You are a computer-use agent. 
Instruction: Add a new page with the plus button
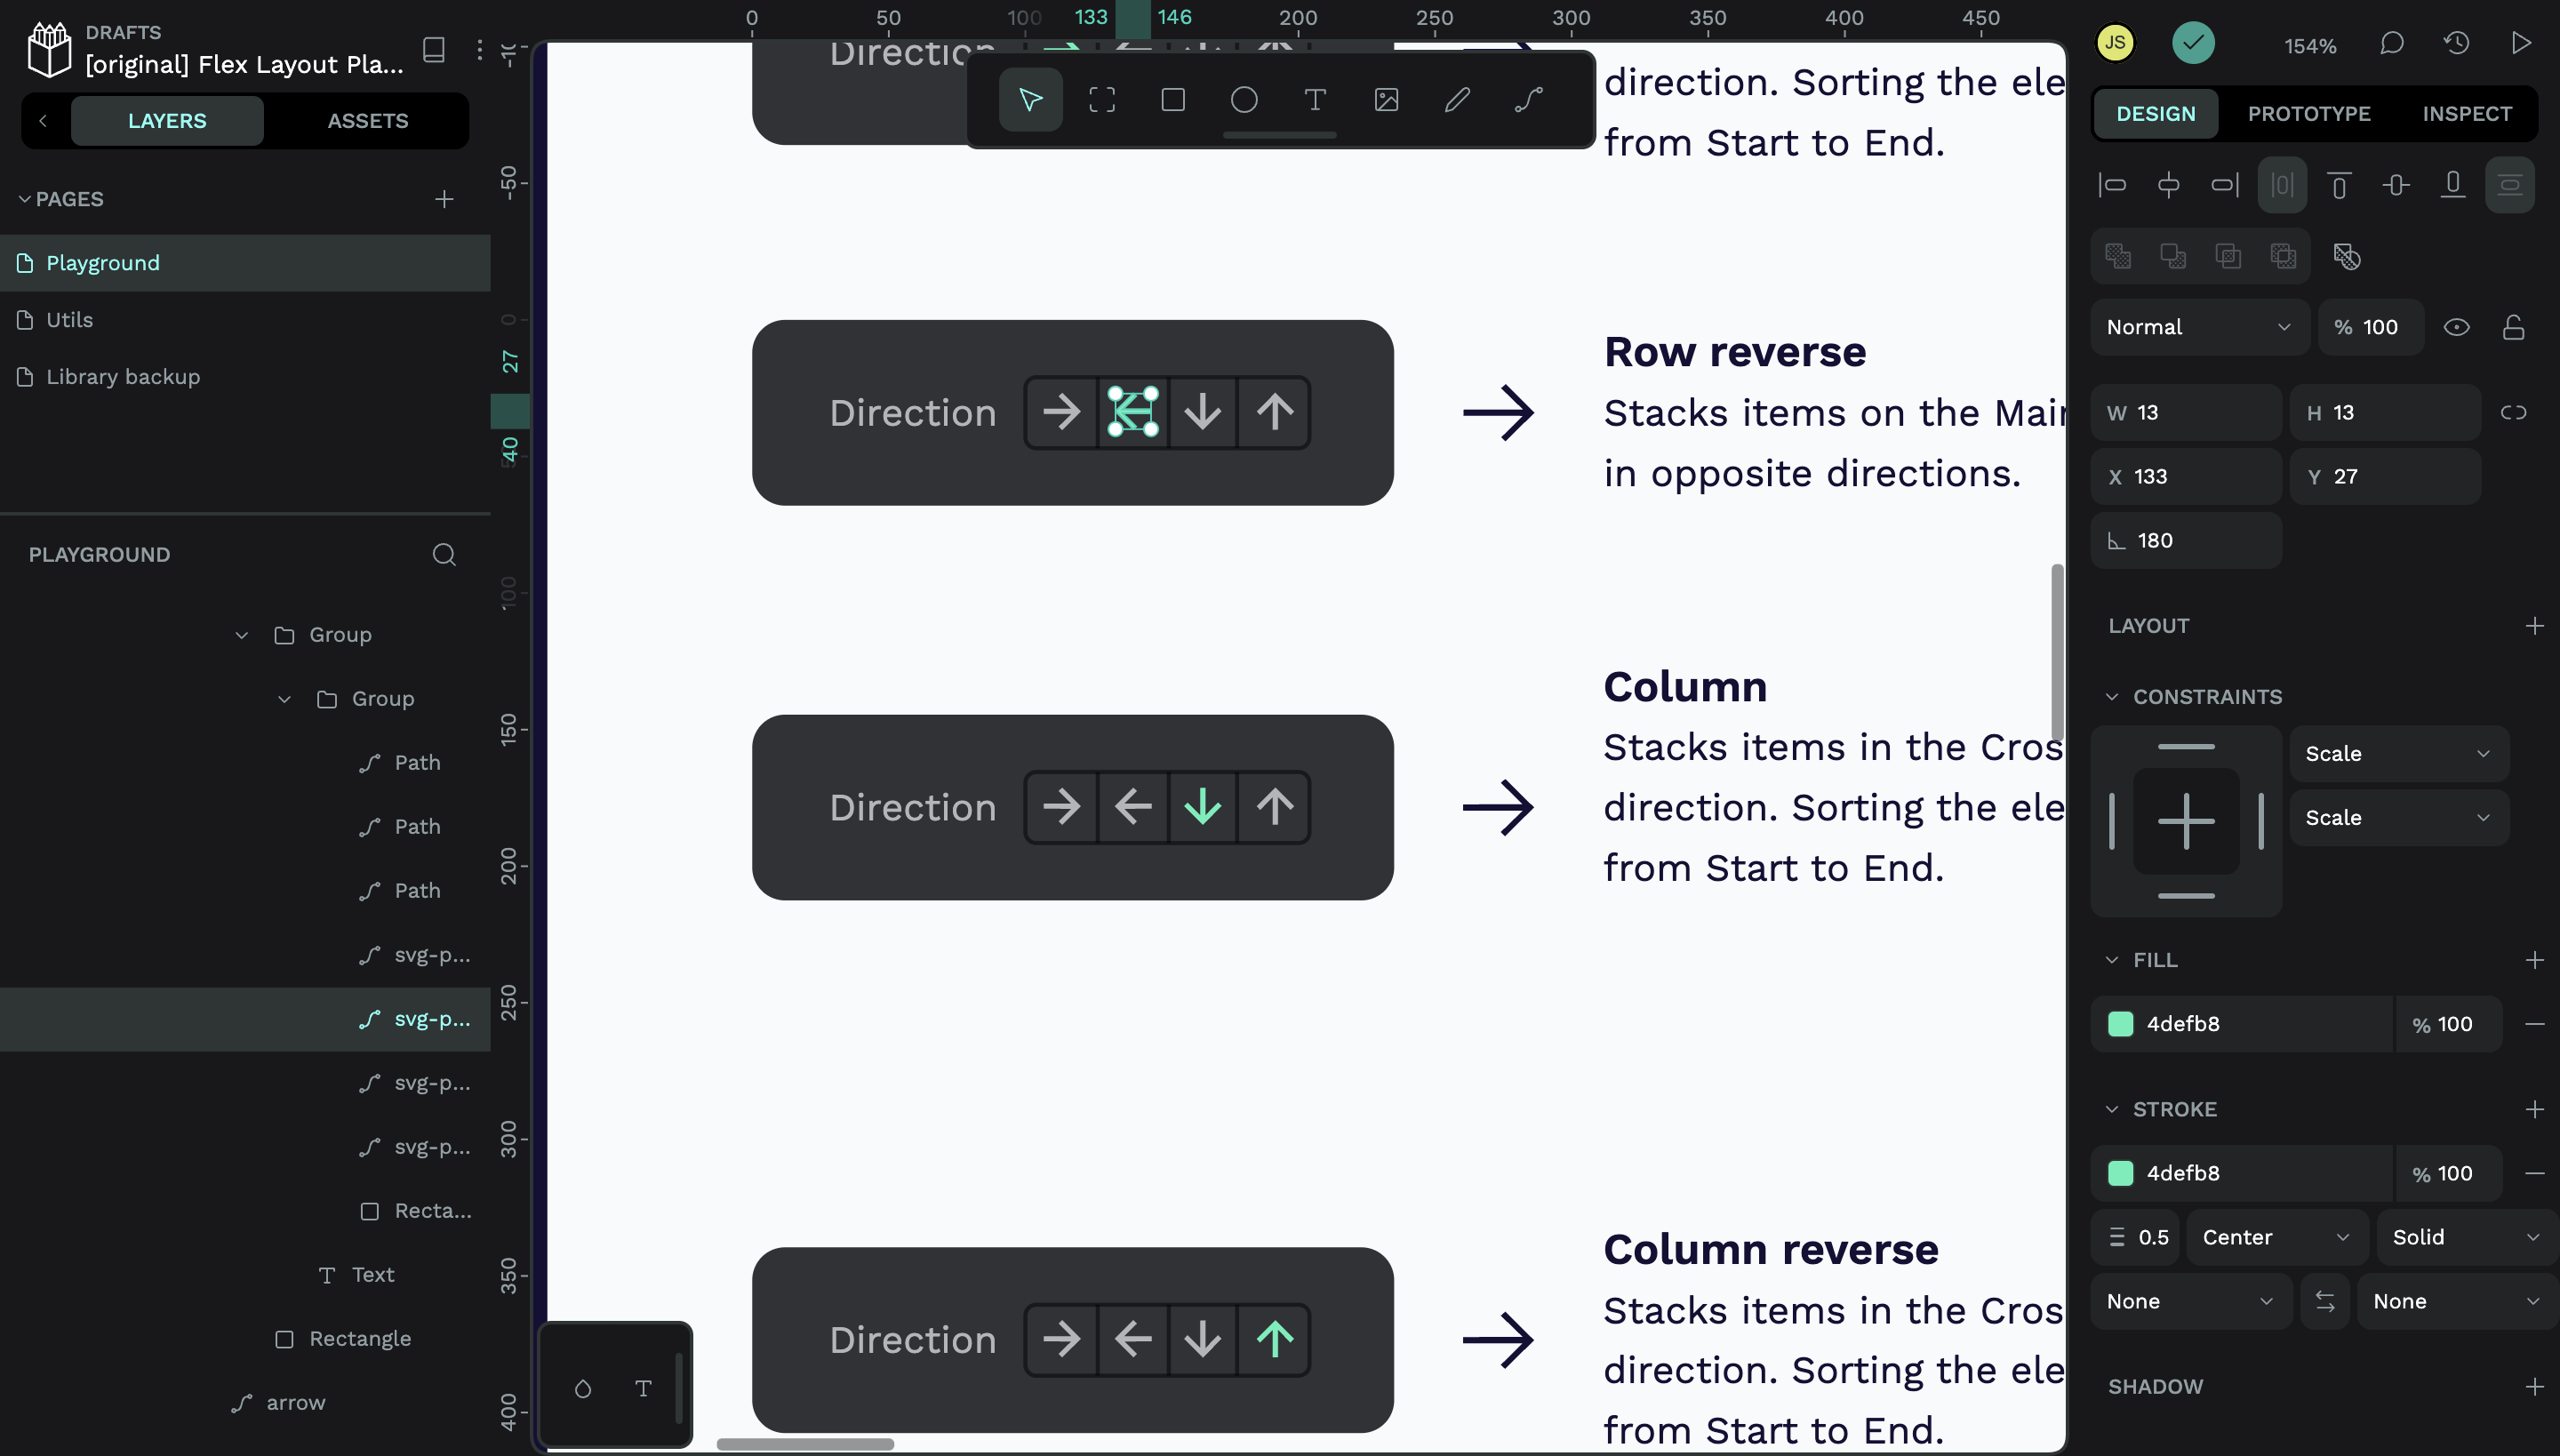click(444, 199)
